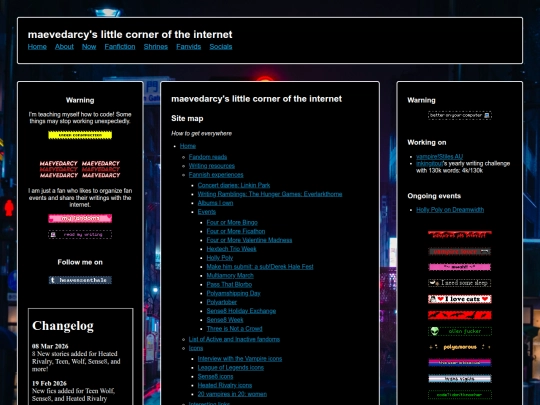Click the 'I need some sleep' badge

pyautogui.click(x=460, y=283)
